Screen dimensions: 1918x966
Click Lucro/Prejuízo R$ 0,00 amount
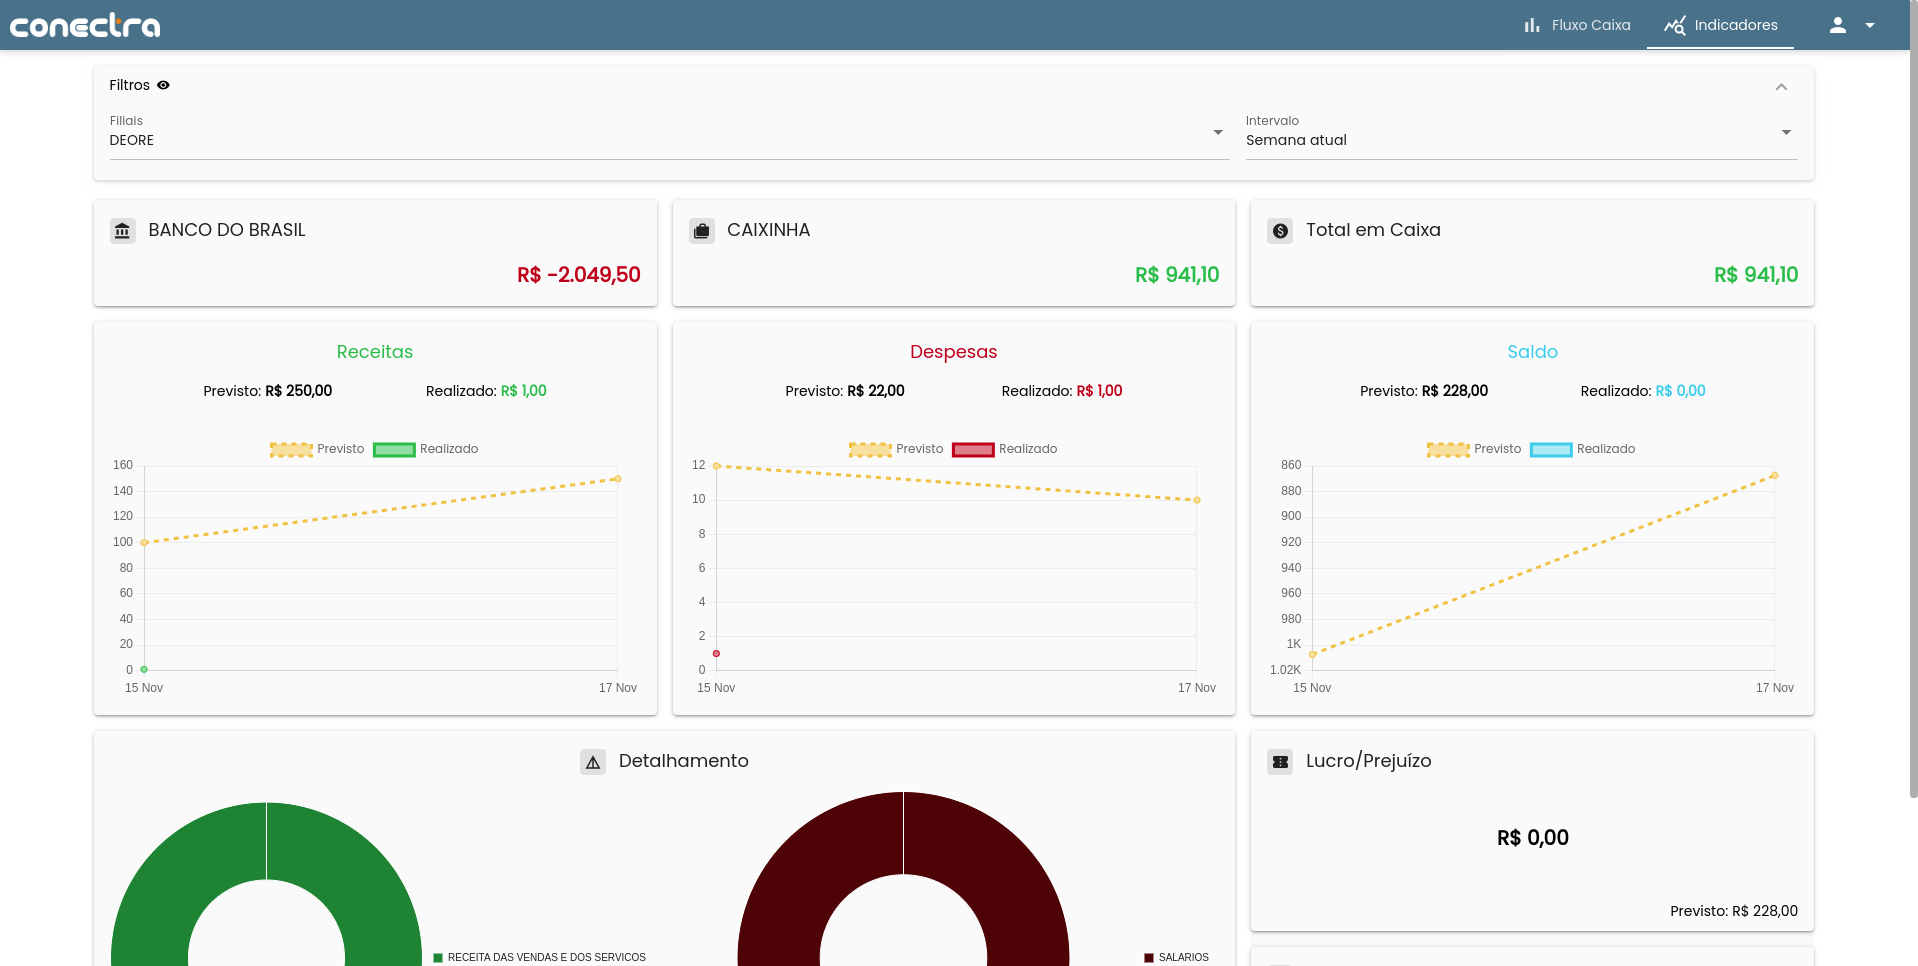click(x=1532, y=838)
